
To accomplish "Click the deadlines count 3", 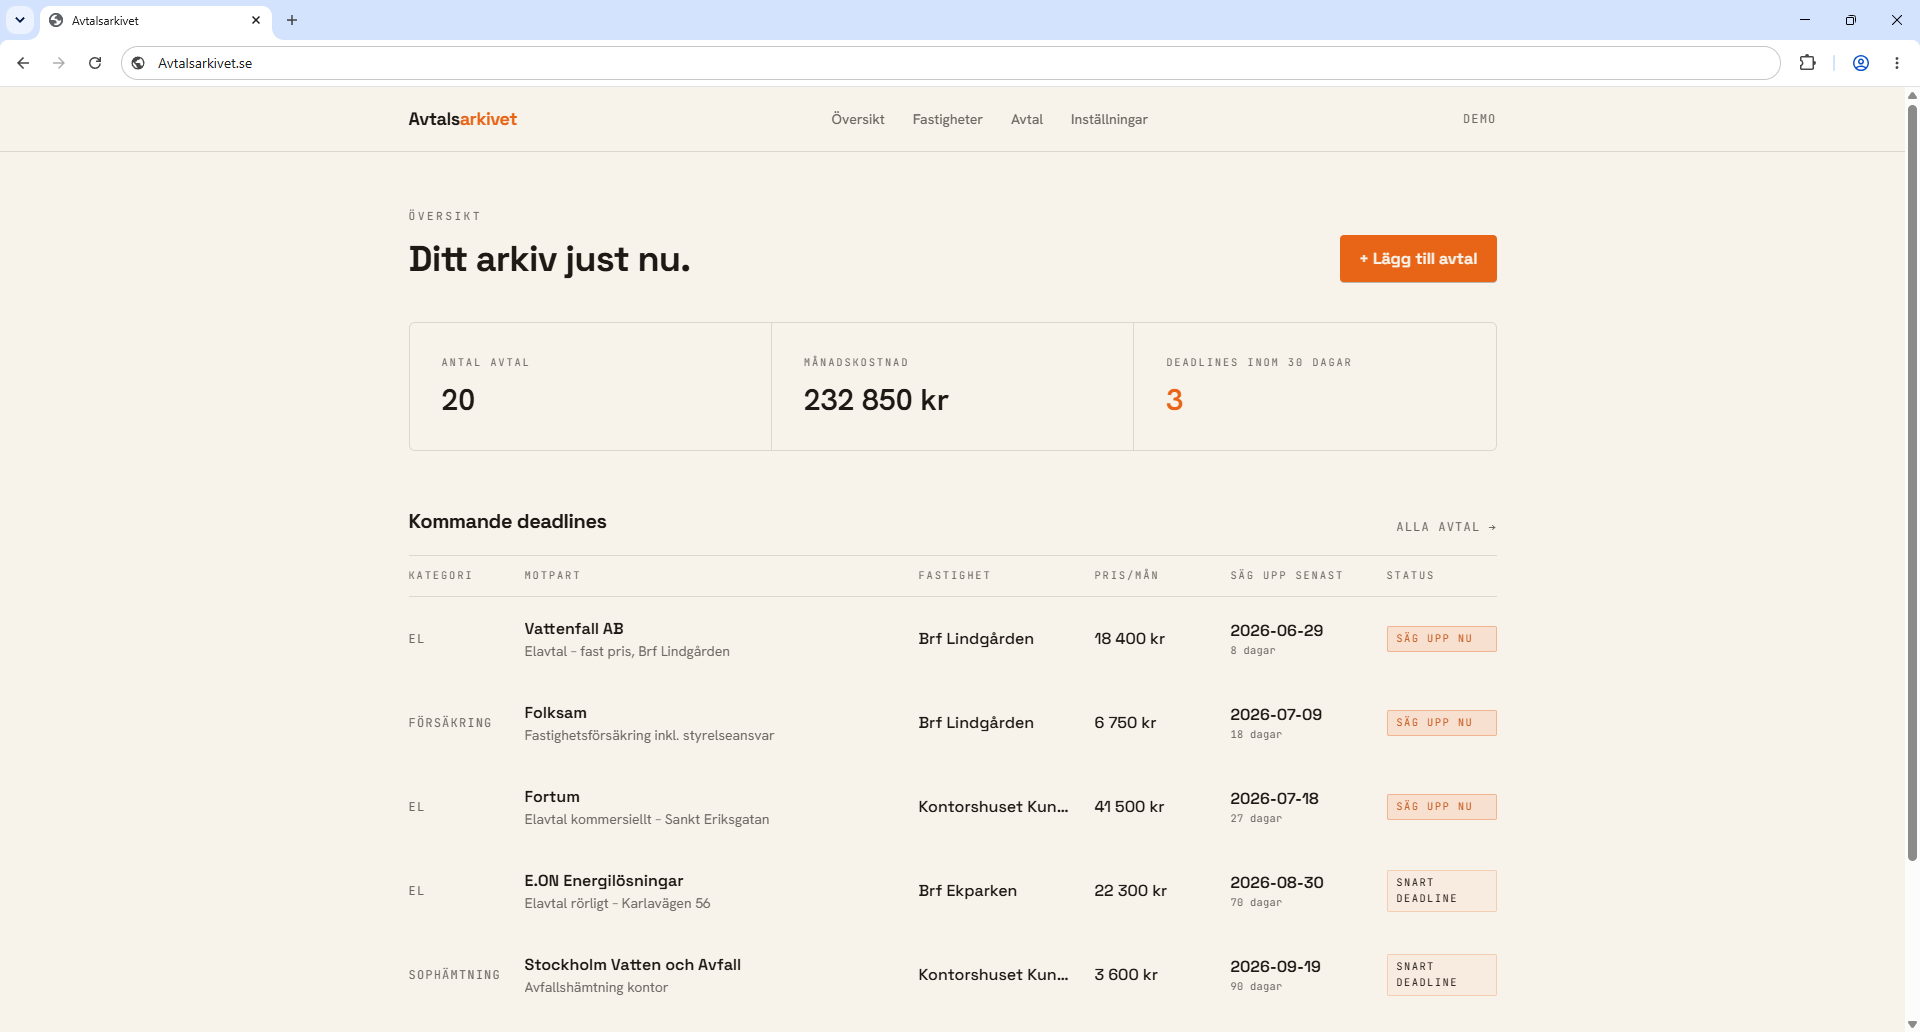I will click(x=1174, y=400).
